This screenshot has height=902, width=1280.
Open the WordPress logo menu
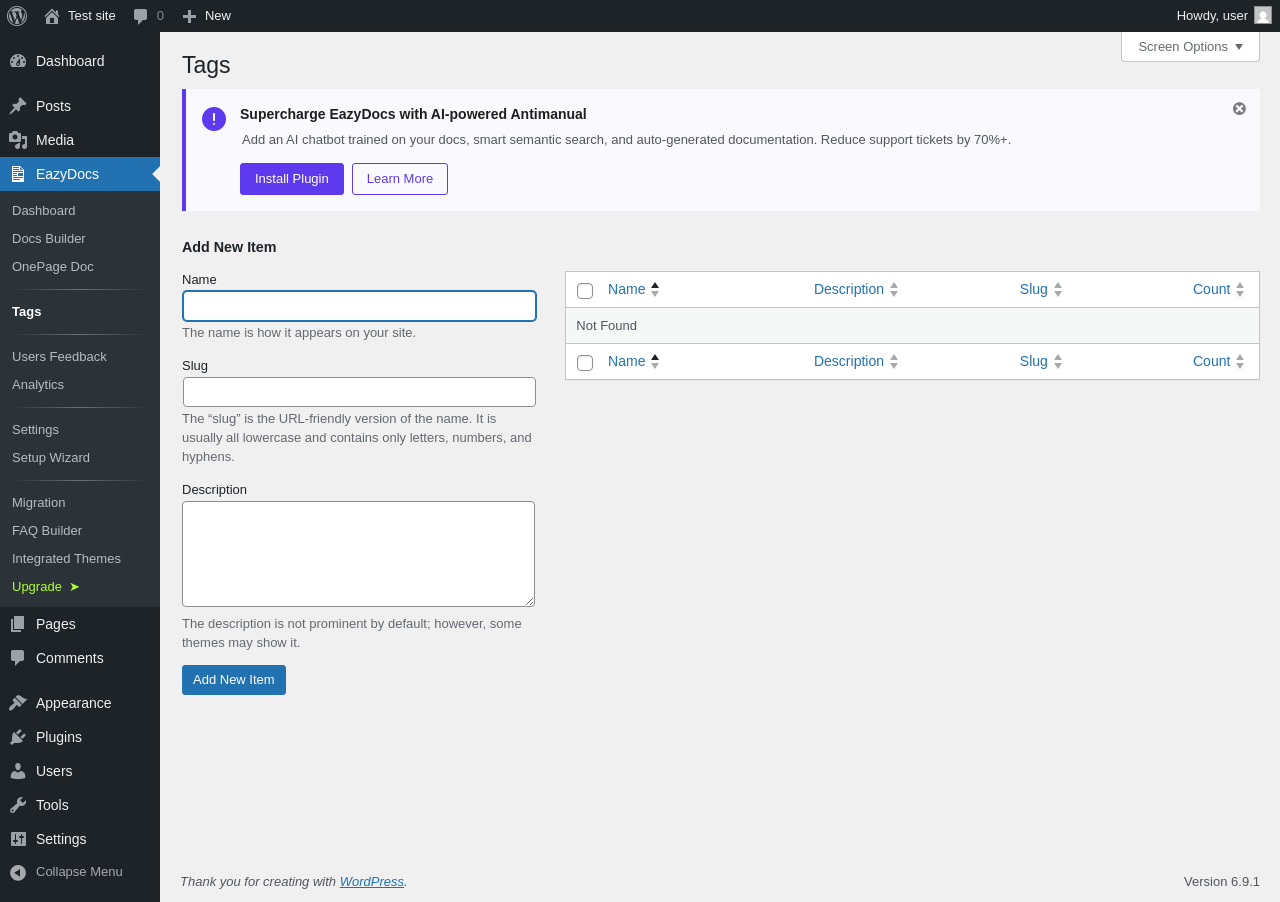pyautogui.click(x=17, y=16)
